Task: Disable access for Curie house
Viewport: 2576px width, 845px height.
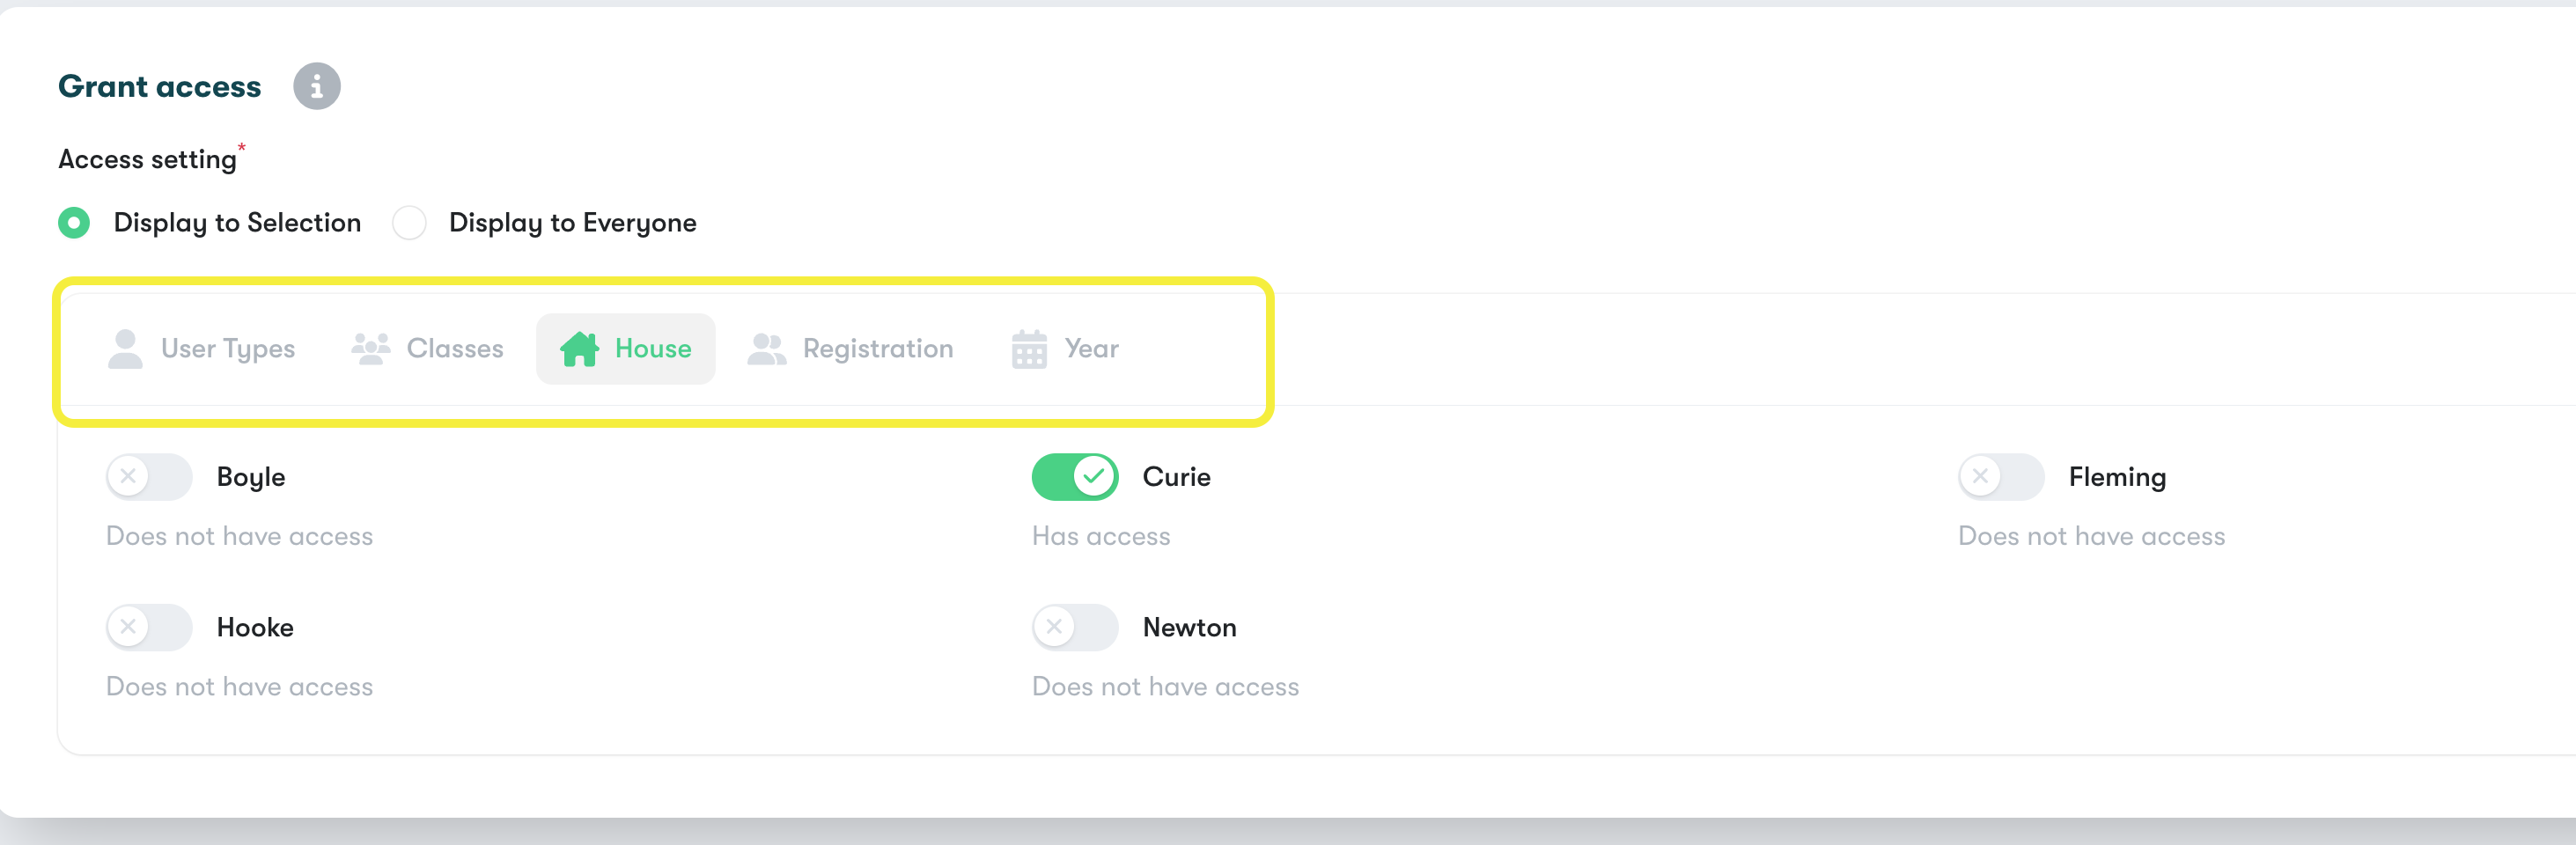Action: [1075, 477]
